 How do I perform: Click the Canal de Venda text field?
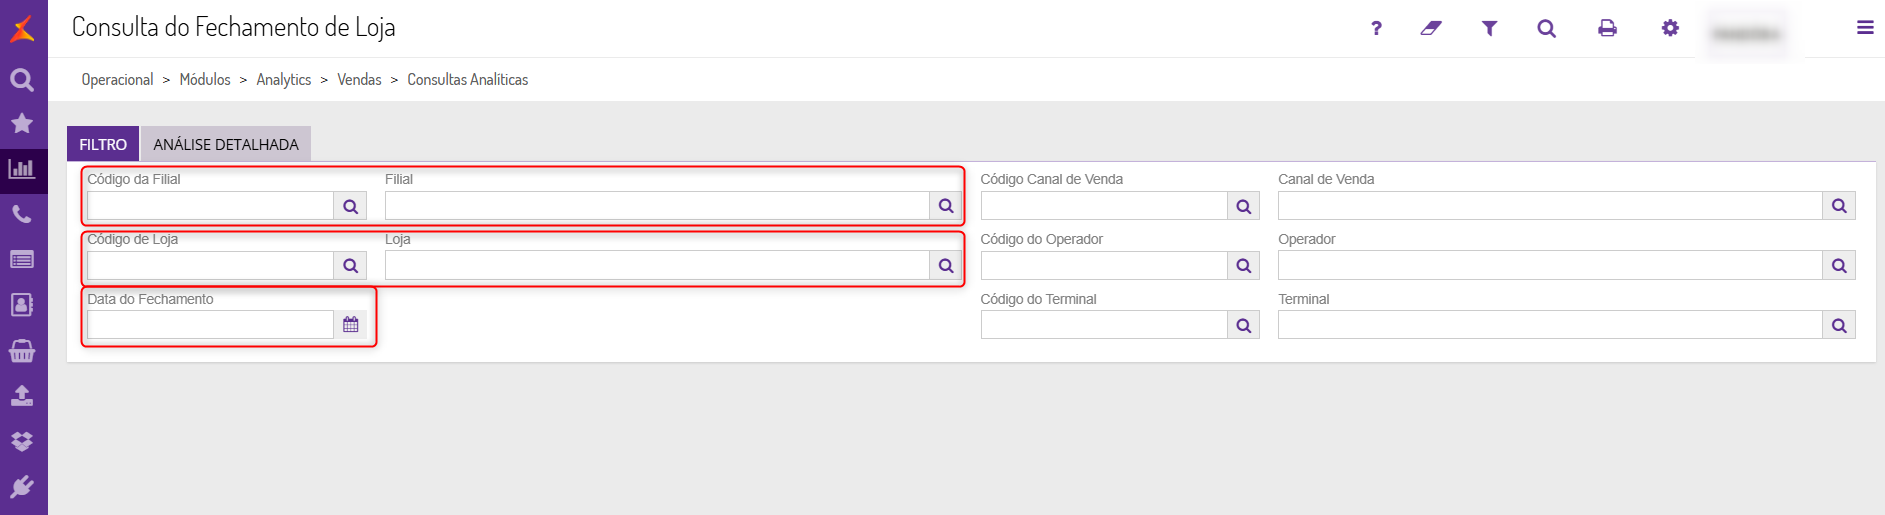click(1549, 206)
